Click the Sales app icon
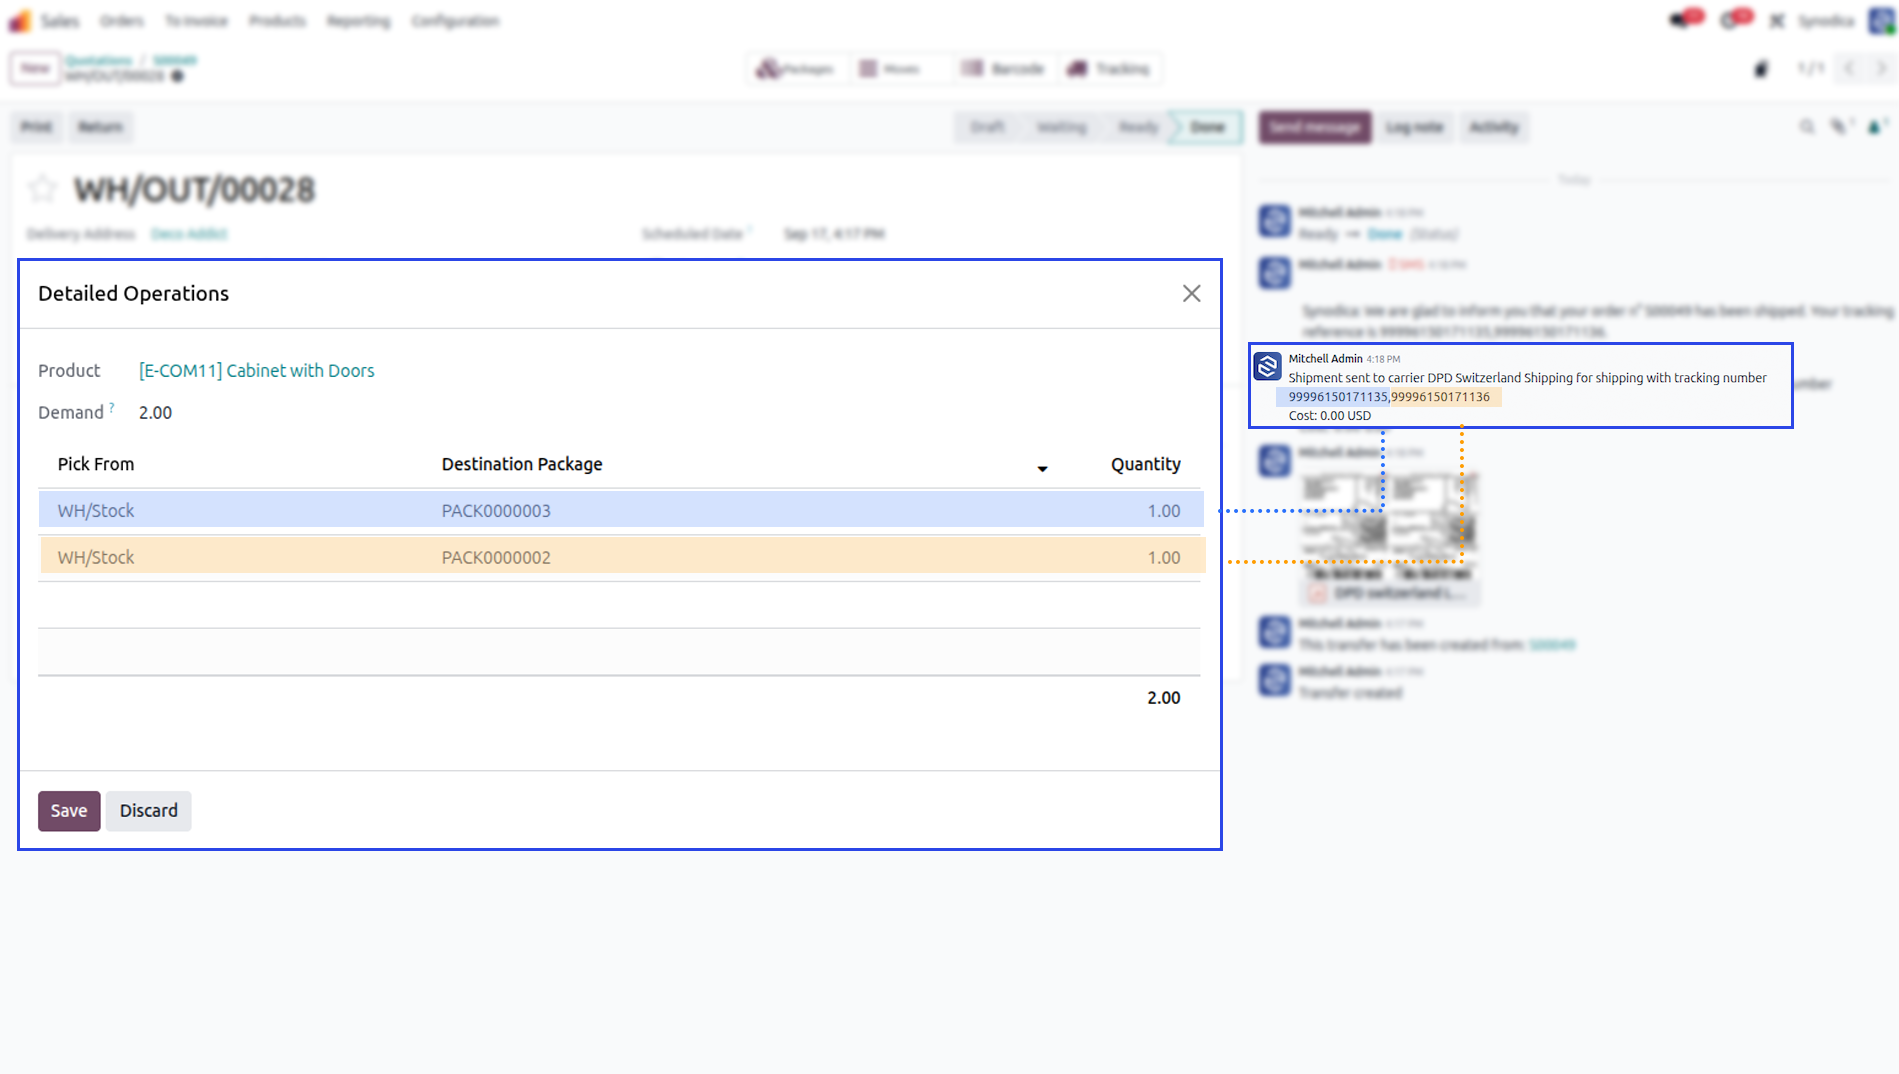Screen dimensions: 1899x1074 click(x=20, y=21)
